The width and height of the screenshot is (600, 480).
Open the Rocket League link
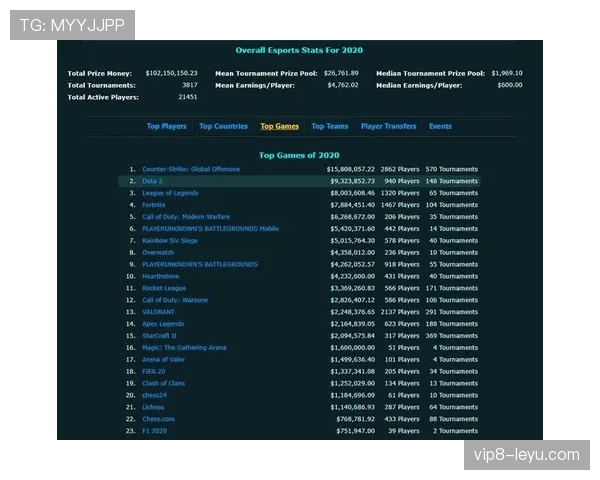(164, 288)
